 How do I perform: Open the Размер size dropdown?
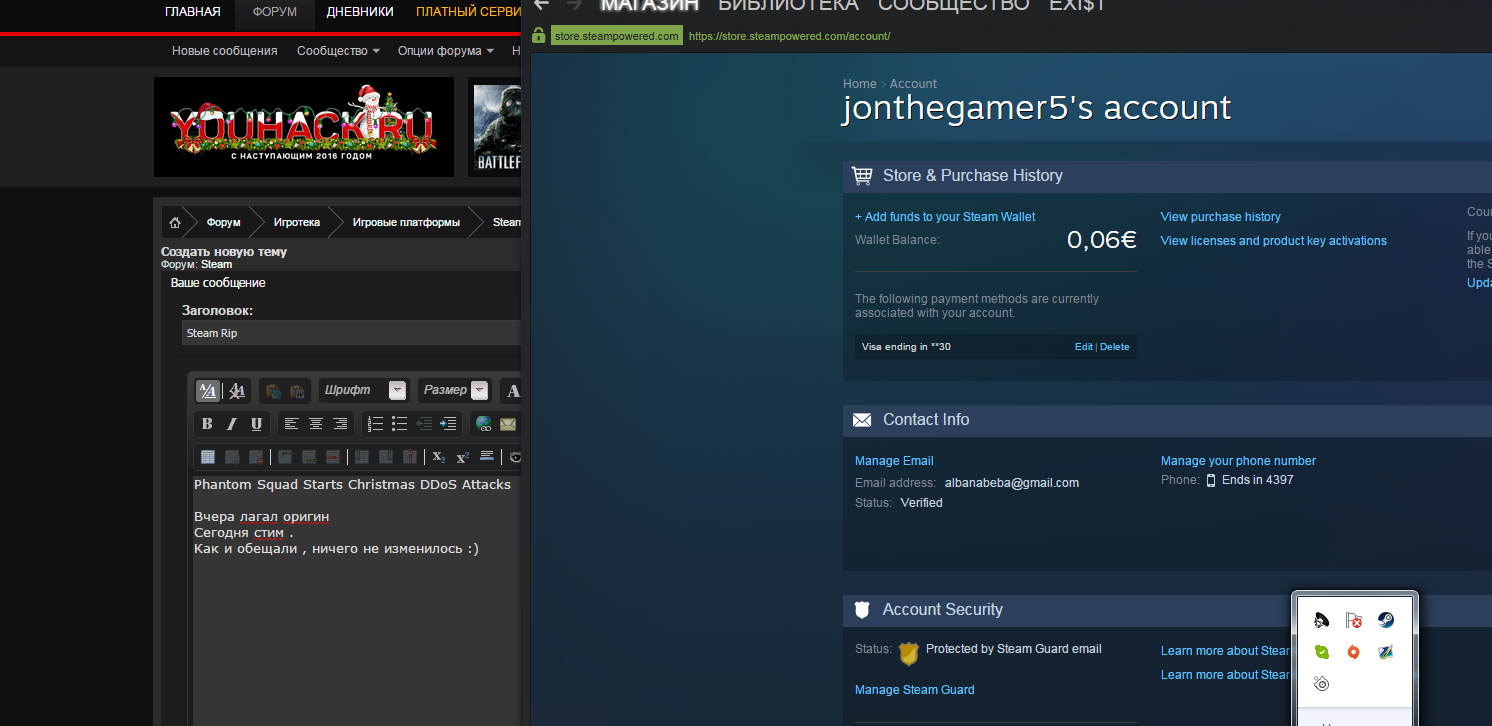[454, 390]
